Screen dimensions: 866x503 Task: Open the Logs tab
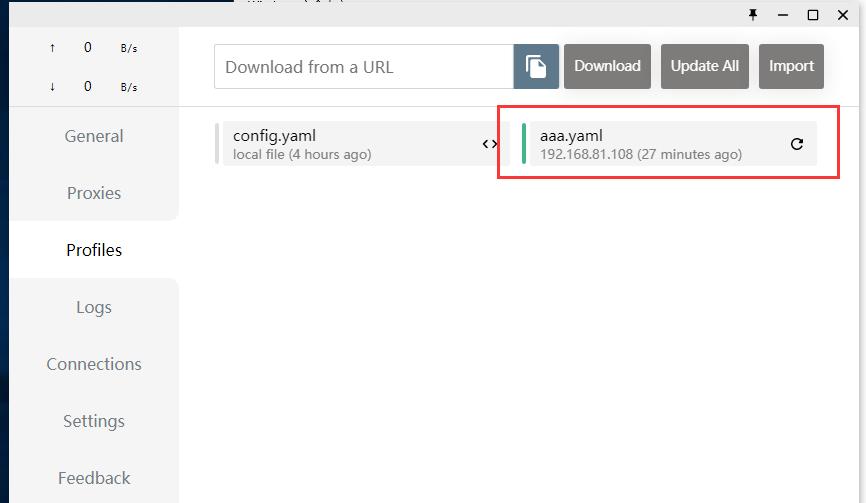[94, 307]
